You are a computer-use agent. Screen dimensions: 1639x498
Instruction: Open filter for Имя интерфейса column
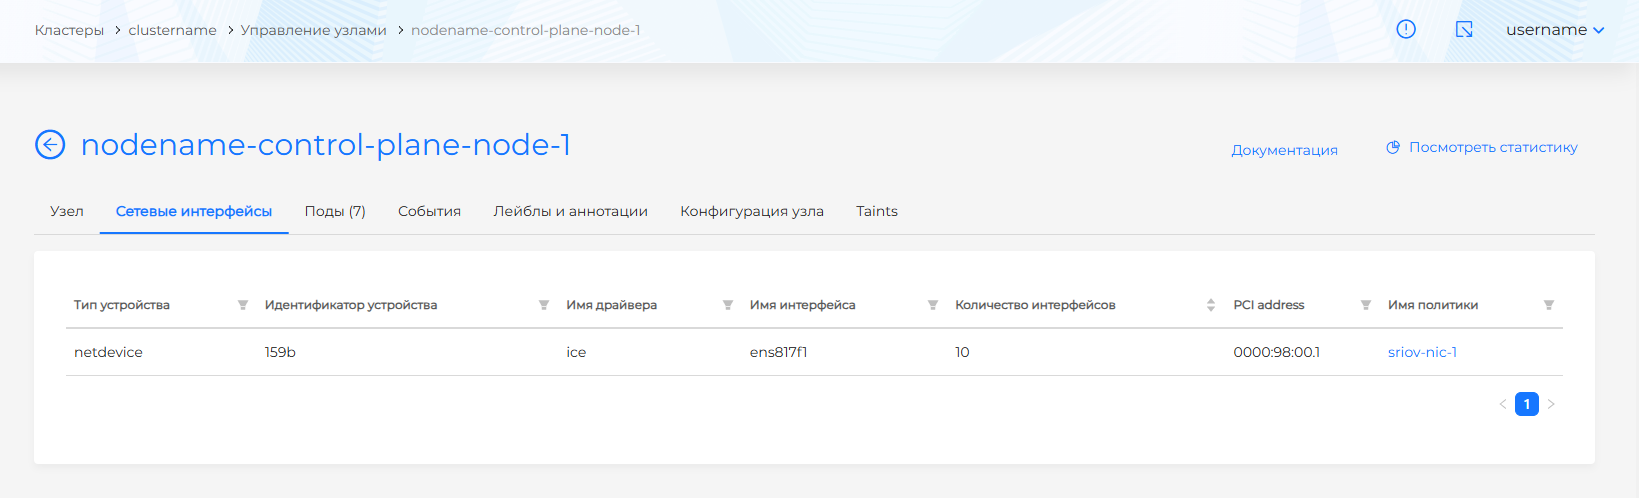point(933,305)
